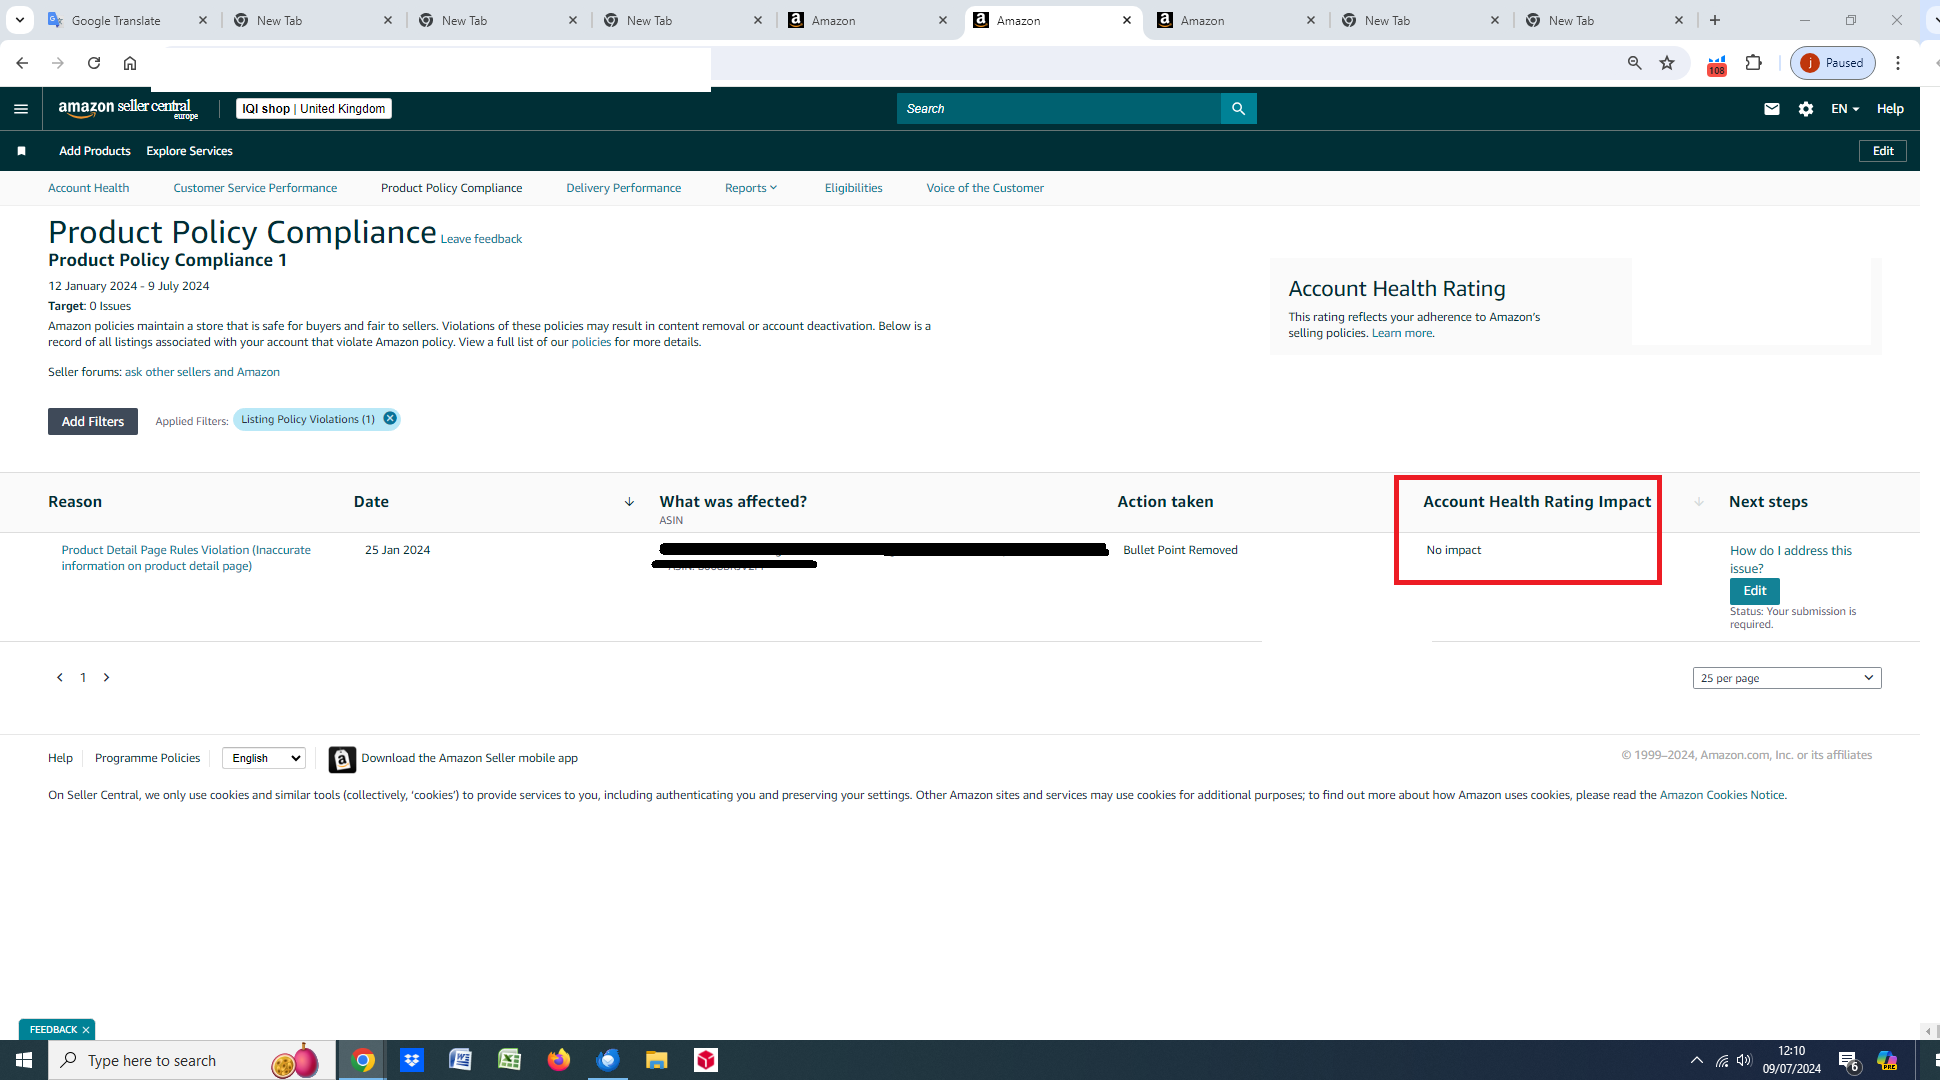Image resolution: width=1940 pixels, height=1080 pixels.
Task: Go to browser home page
Action: coord(130,63)
